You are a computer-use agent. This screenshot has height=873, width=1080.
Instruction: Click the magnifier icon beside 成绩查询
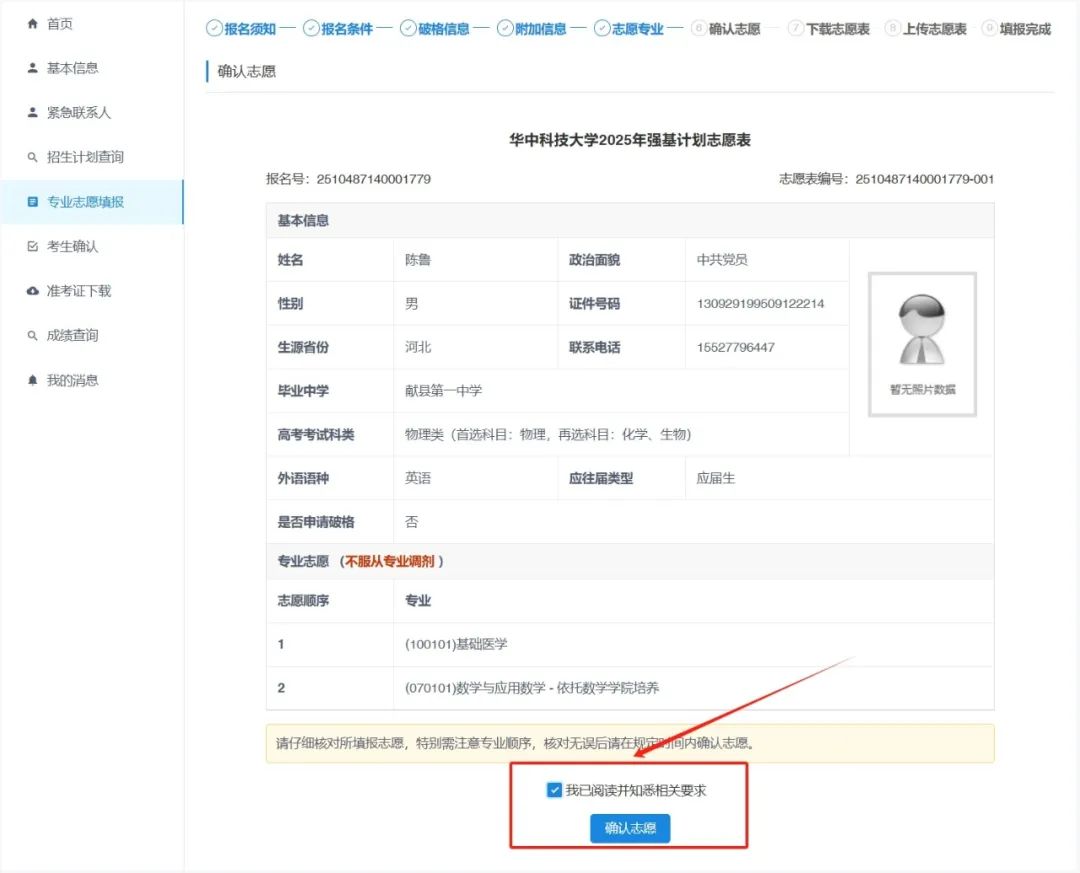tap(32, 336)
